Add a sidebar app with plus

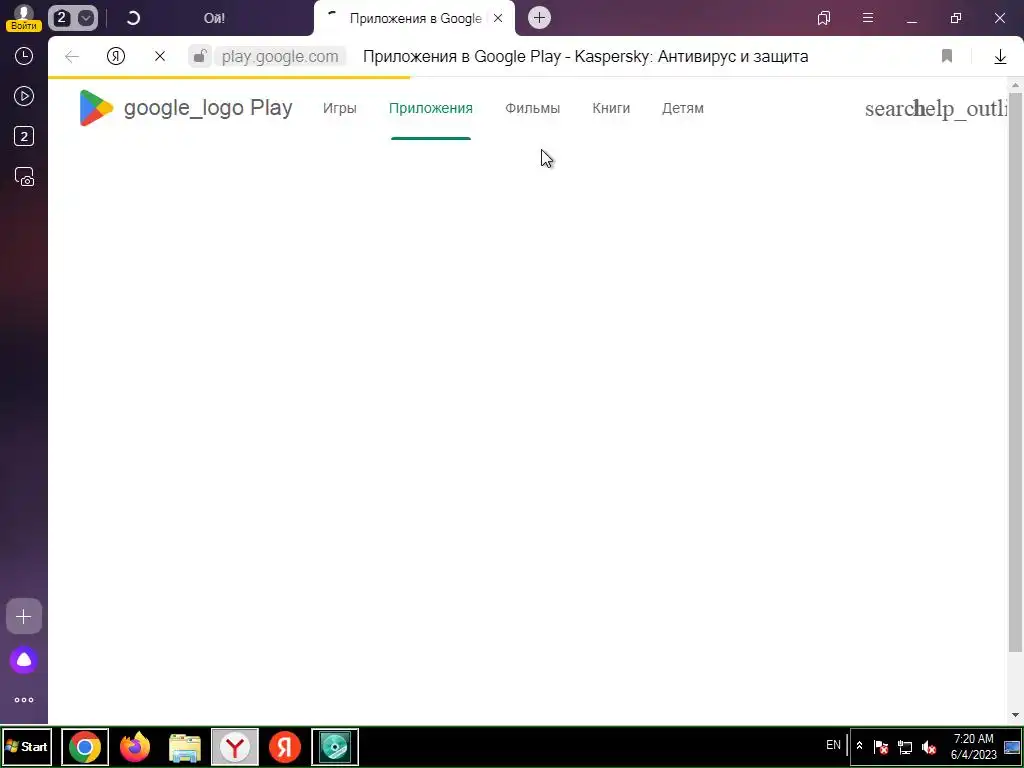24,616
